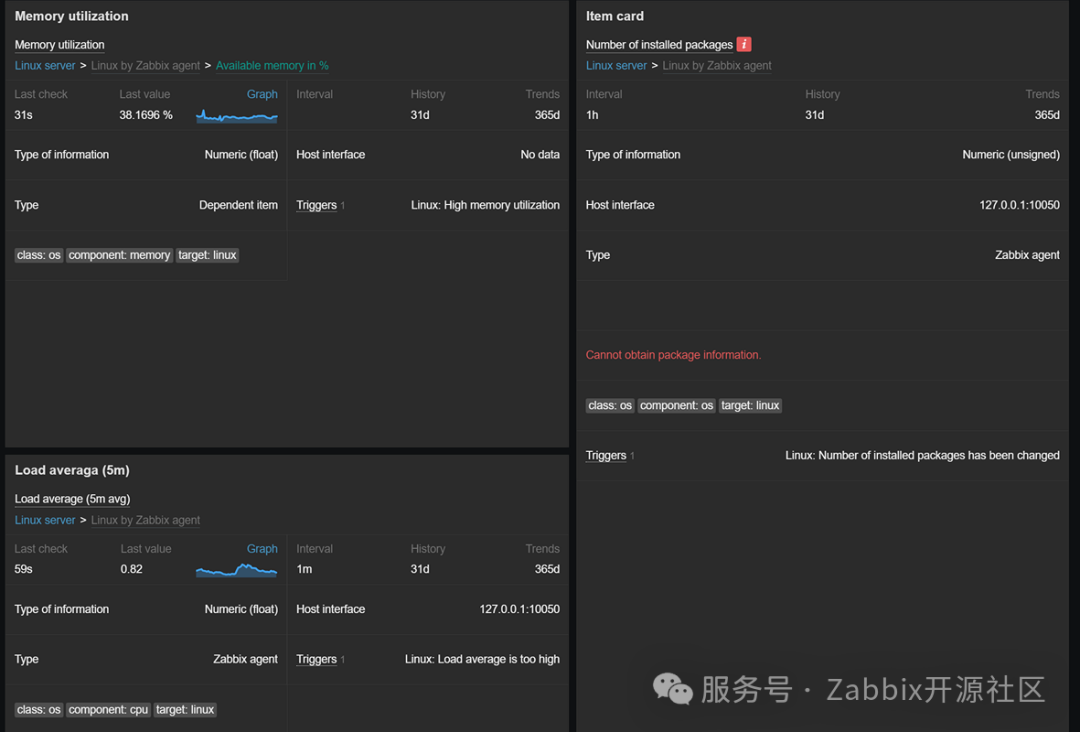1080x732 pixels.
Task: Click Linux by Zabbix agent in Item card
Action: (x=717, y=66)
